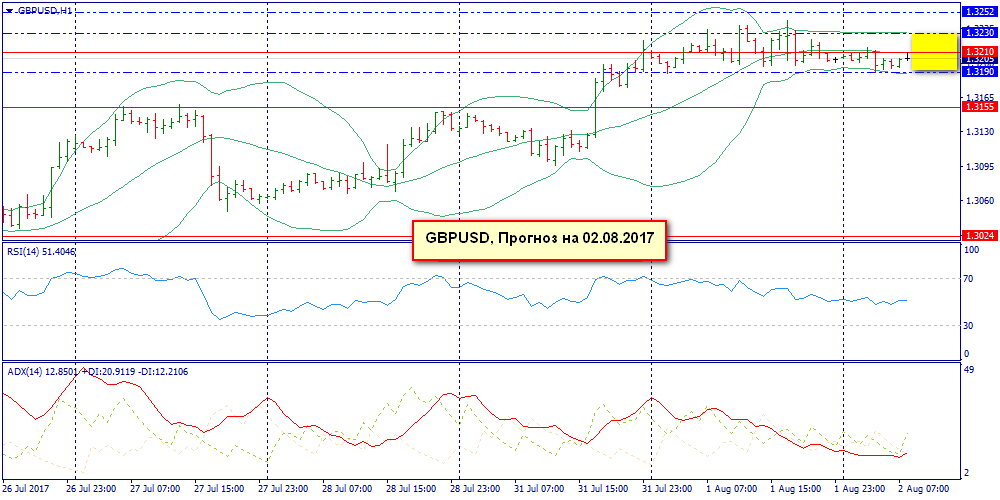
Task: Select the '31 Jul 23:00' time label
Action: click(666, 488)
